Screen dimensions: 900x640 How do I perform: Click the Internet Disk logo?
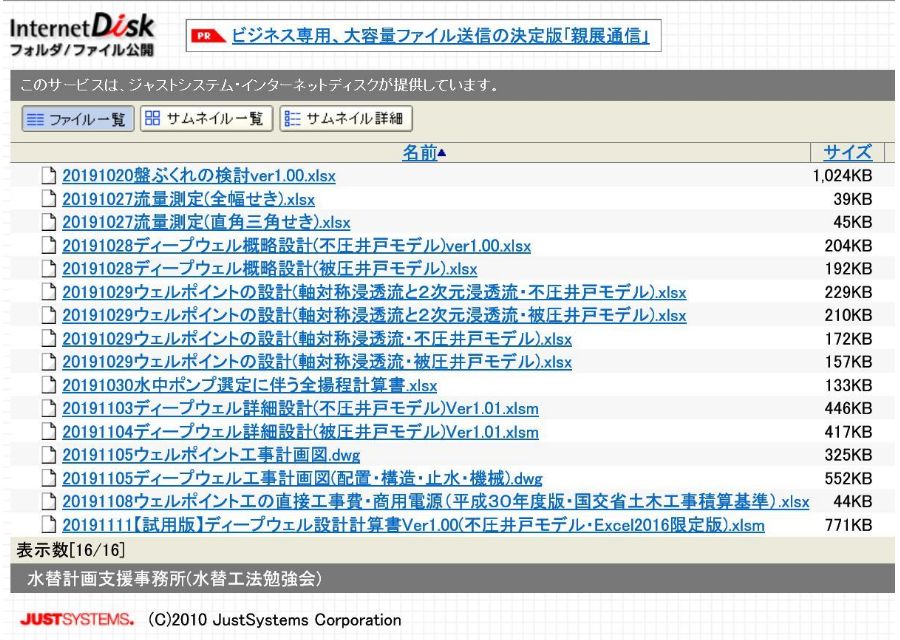pos(82,34)
